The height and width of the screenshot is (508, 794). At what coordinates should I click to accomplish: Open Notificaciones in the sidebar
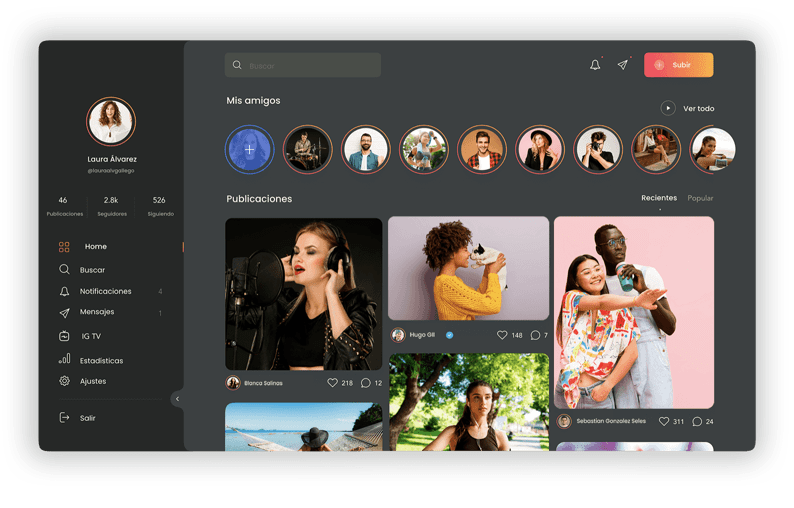105,291
